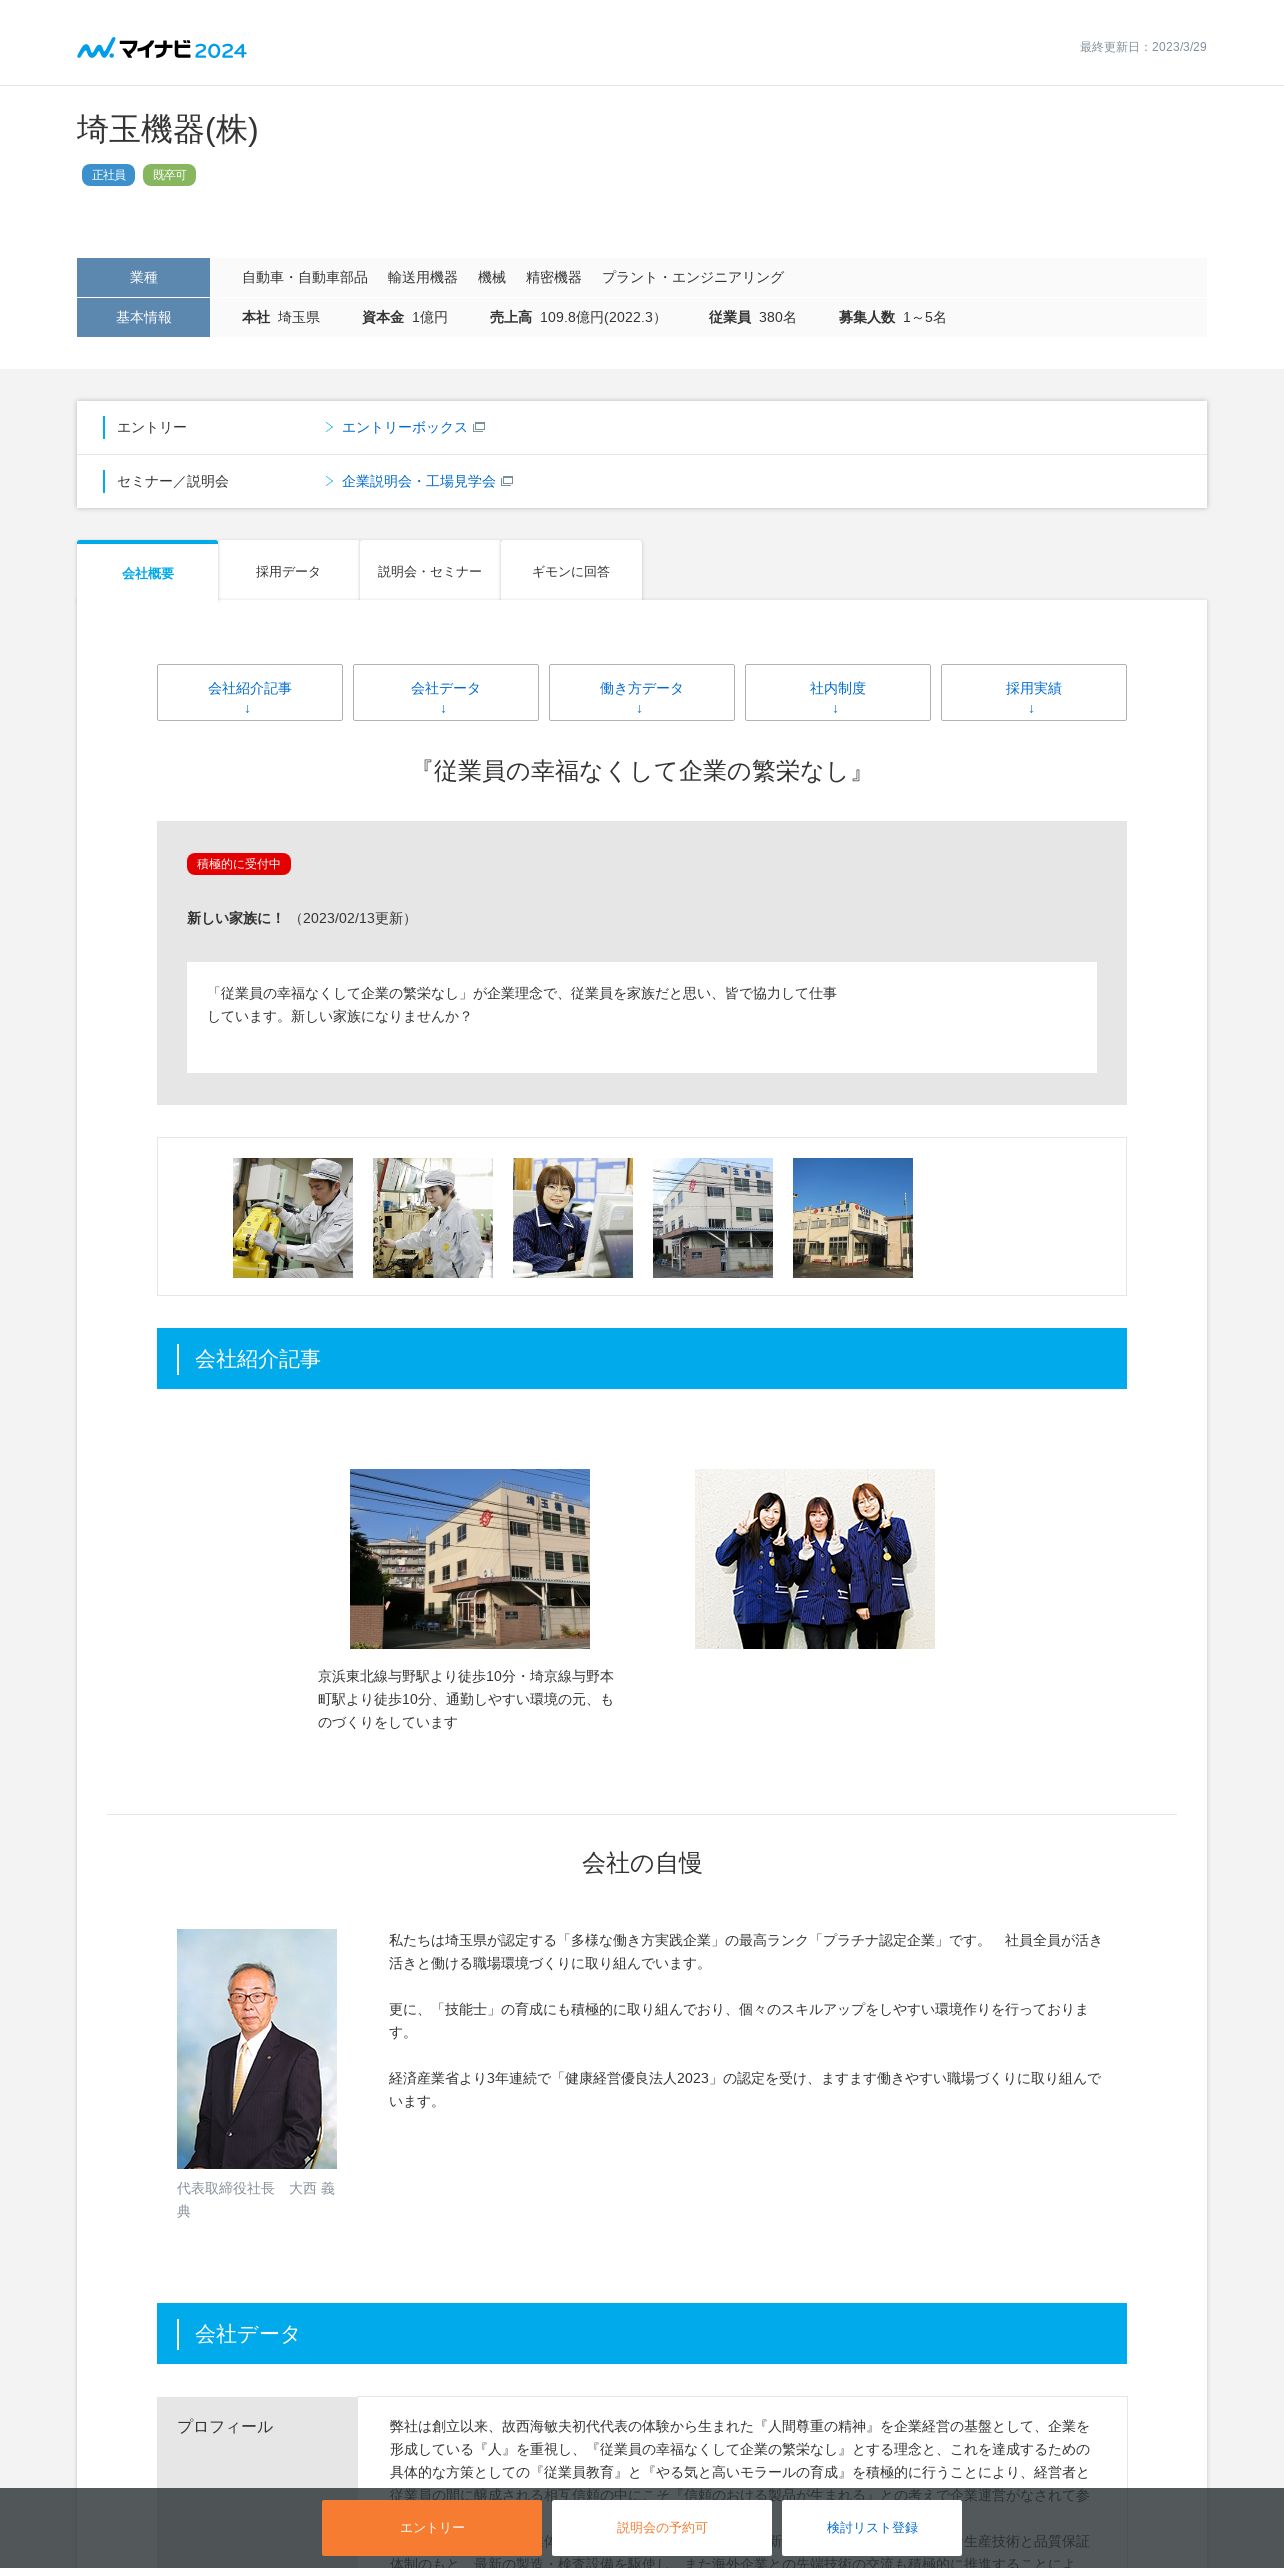Open thumbnail of worker at milling machine
The width and height of the screenshot is (1284, 2568).
433,1218
